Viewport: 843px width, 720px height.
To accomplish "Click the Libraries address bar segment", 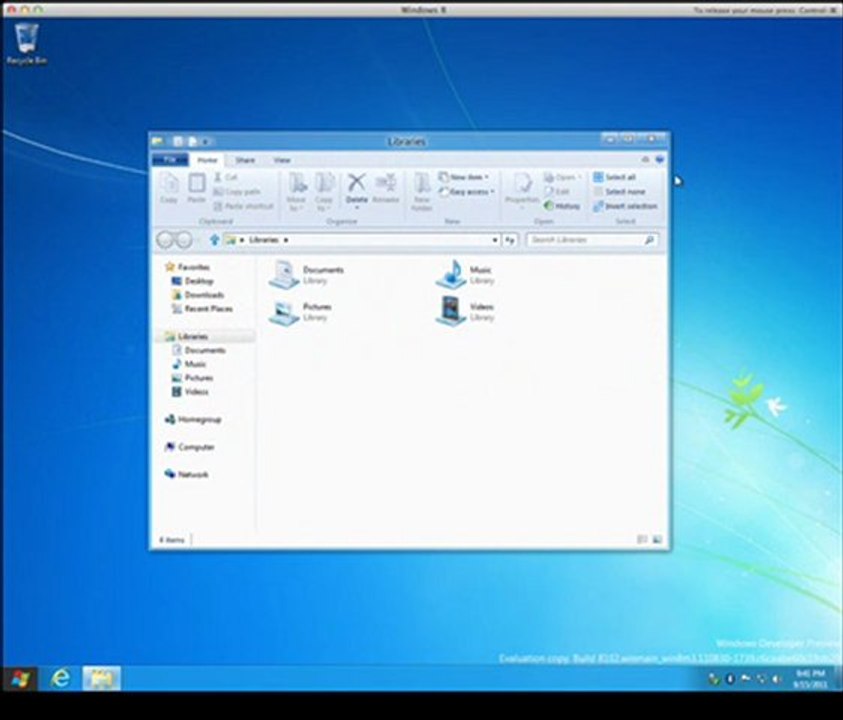I will click(263, 240).
